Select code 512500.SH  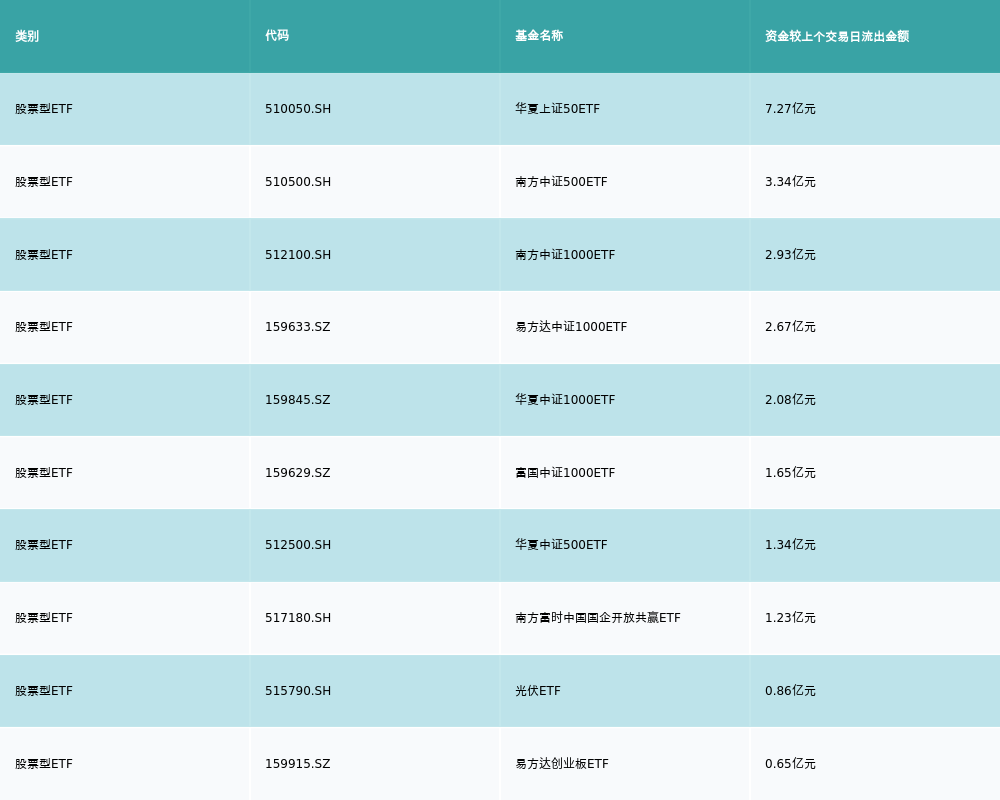point(298,545)
